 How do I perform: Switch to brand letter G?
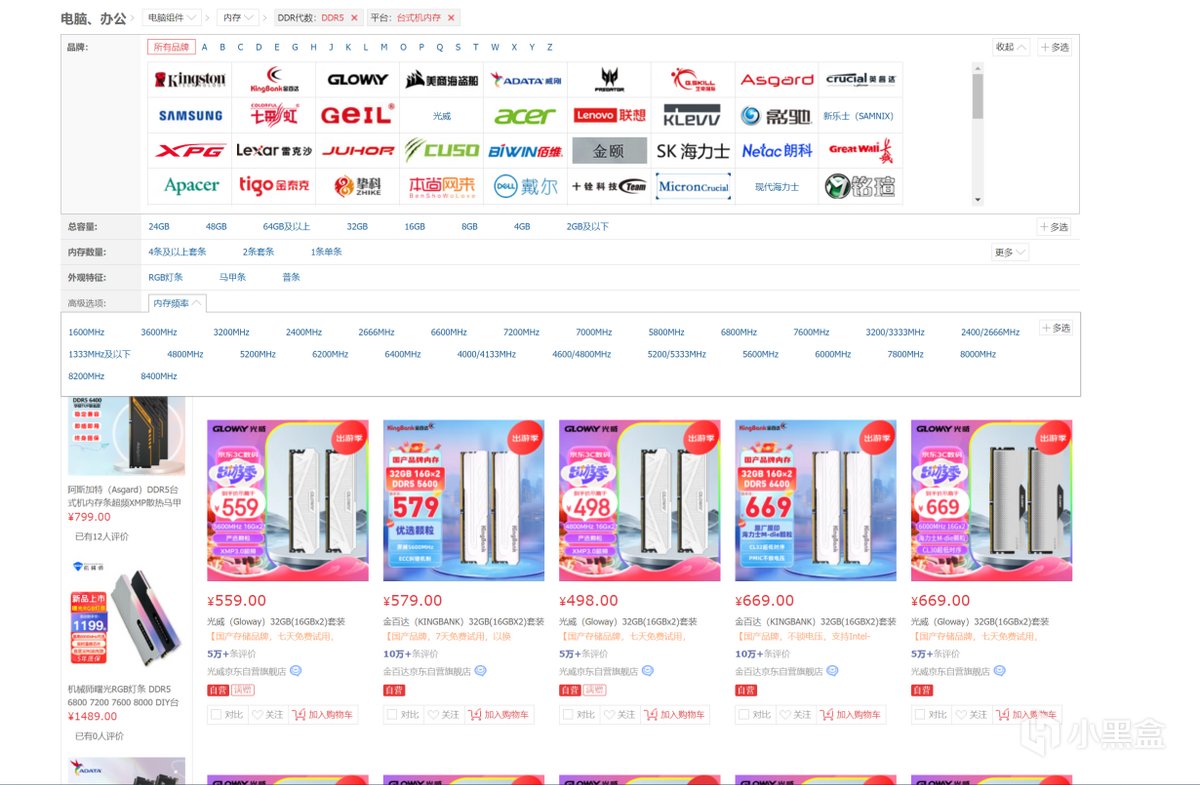tap(295, 47)
